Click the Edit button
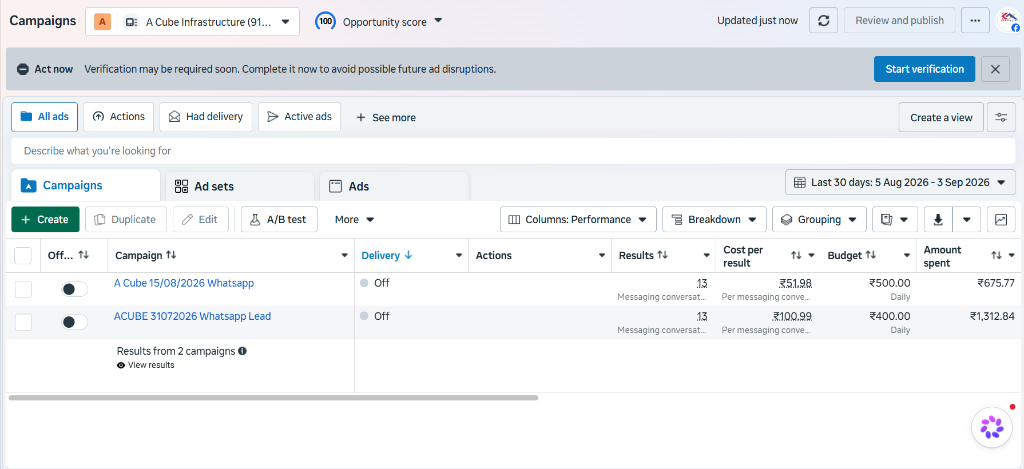 [200, 219]
